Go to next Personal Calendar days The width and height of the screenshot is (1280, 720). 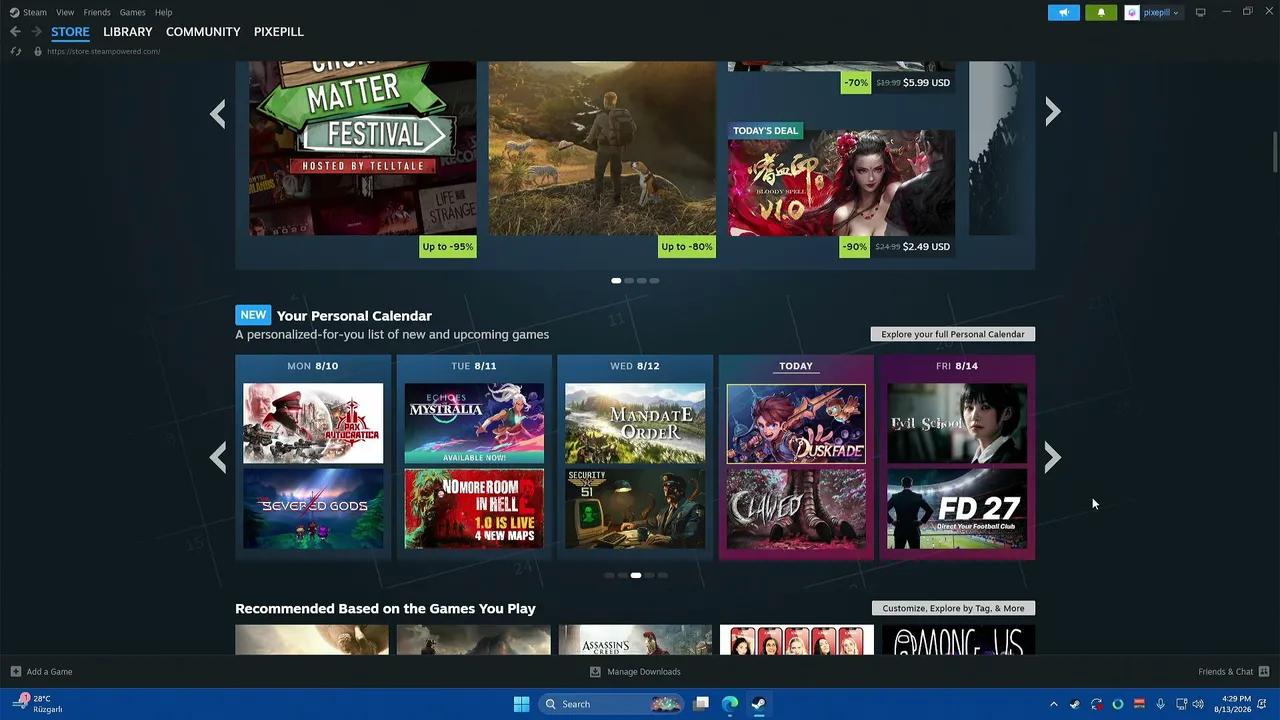(x=1052, y=457)
